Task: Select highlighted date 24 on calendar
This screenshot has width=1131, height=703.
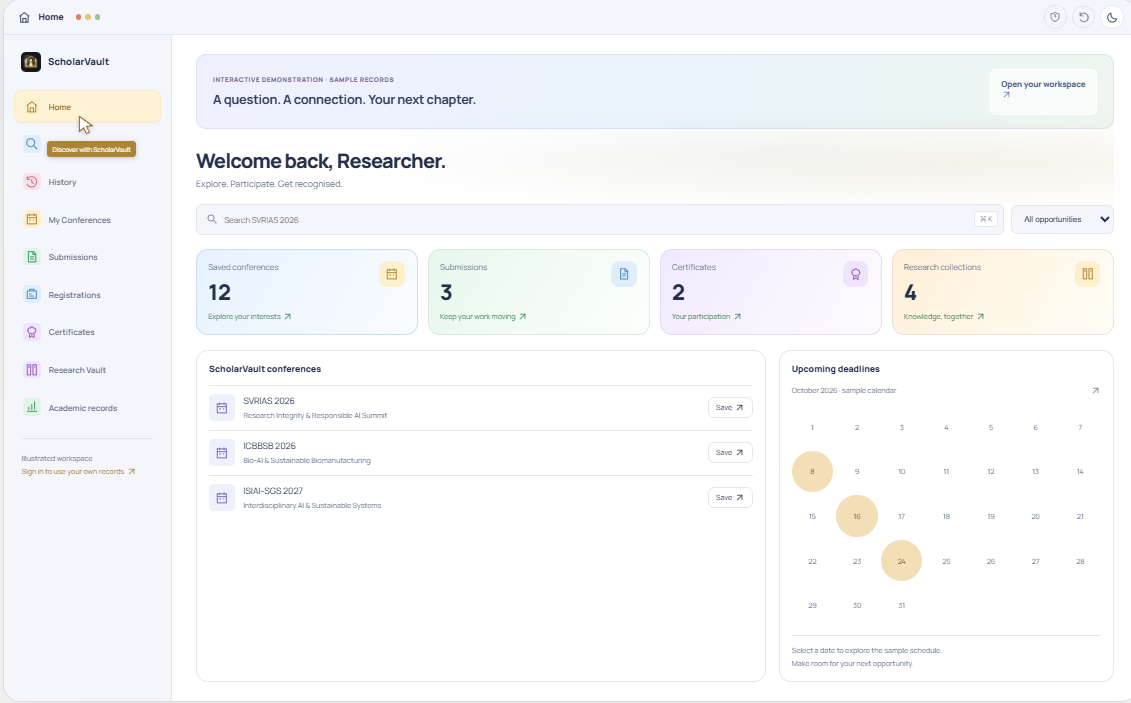Action: click(902, 561)
